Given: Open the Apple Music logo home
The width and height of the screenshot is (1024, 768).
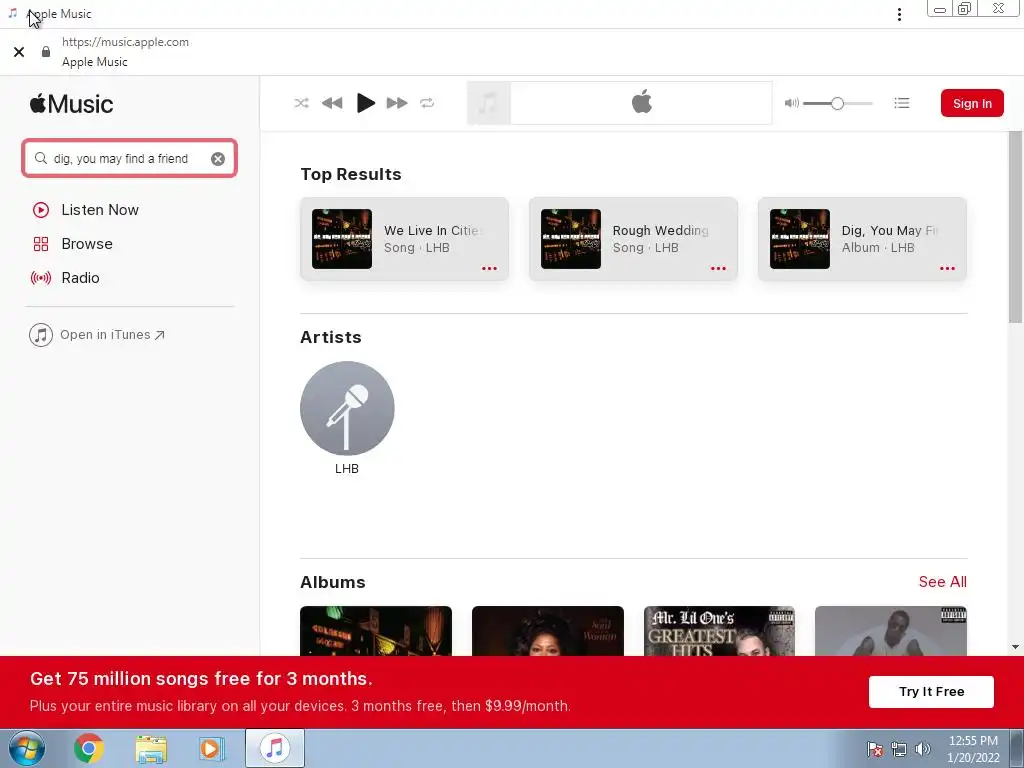Looking at the screenshot, I should (71, 104).
